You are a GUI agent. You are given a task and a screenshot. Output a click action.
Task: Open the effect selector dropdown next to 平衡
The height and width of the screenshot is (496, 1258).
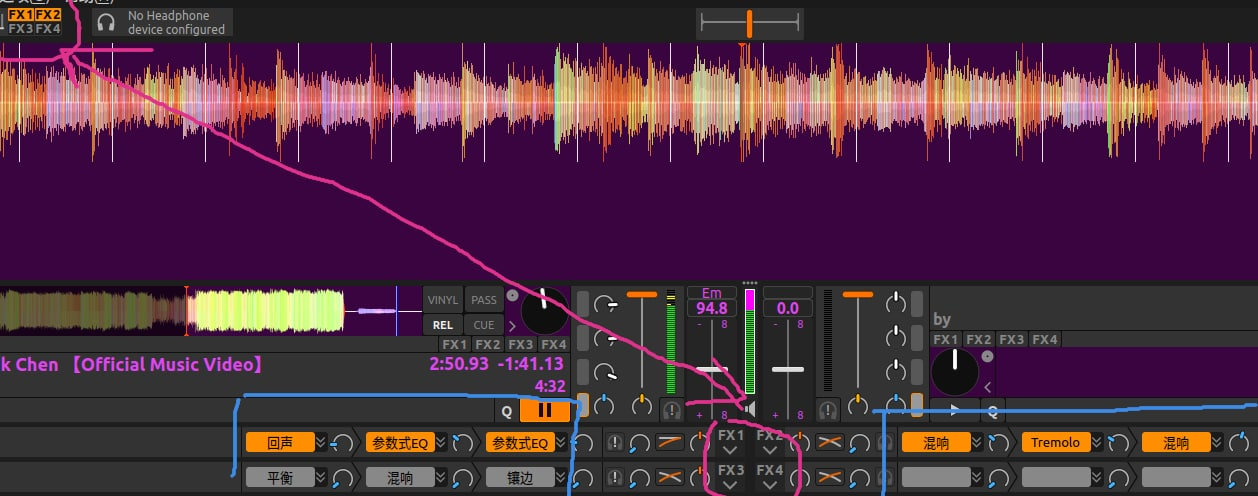(321, 477)
